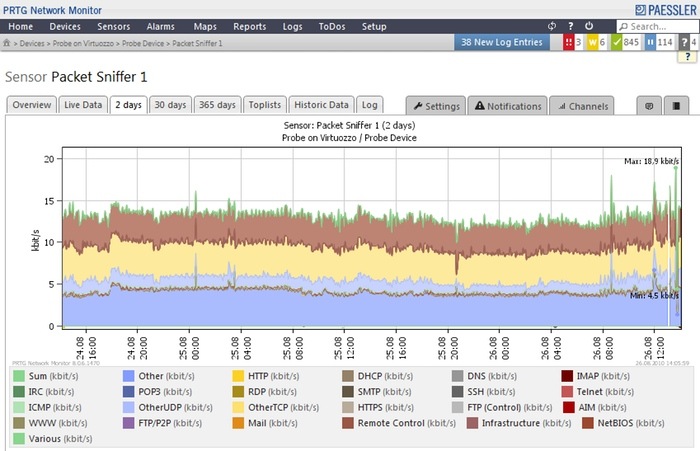The image size is (700, 451).
Task: Click 38 New Log Entries button
Action: click(502, 42)
